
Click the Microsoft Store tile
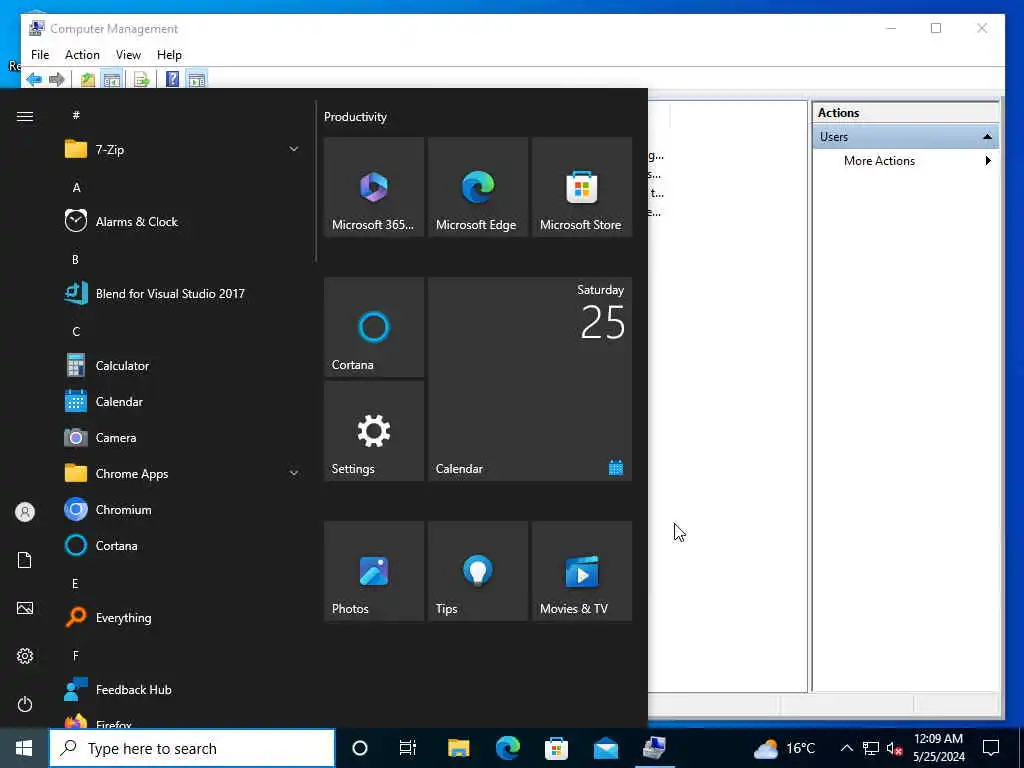[582, 187]
